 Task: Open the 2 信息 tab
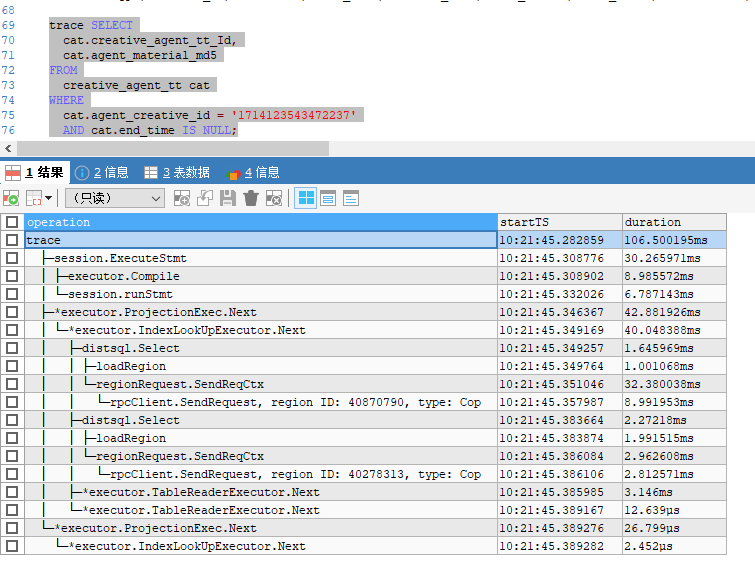[x=102, y=172]
